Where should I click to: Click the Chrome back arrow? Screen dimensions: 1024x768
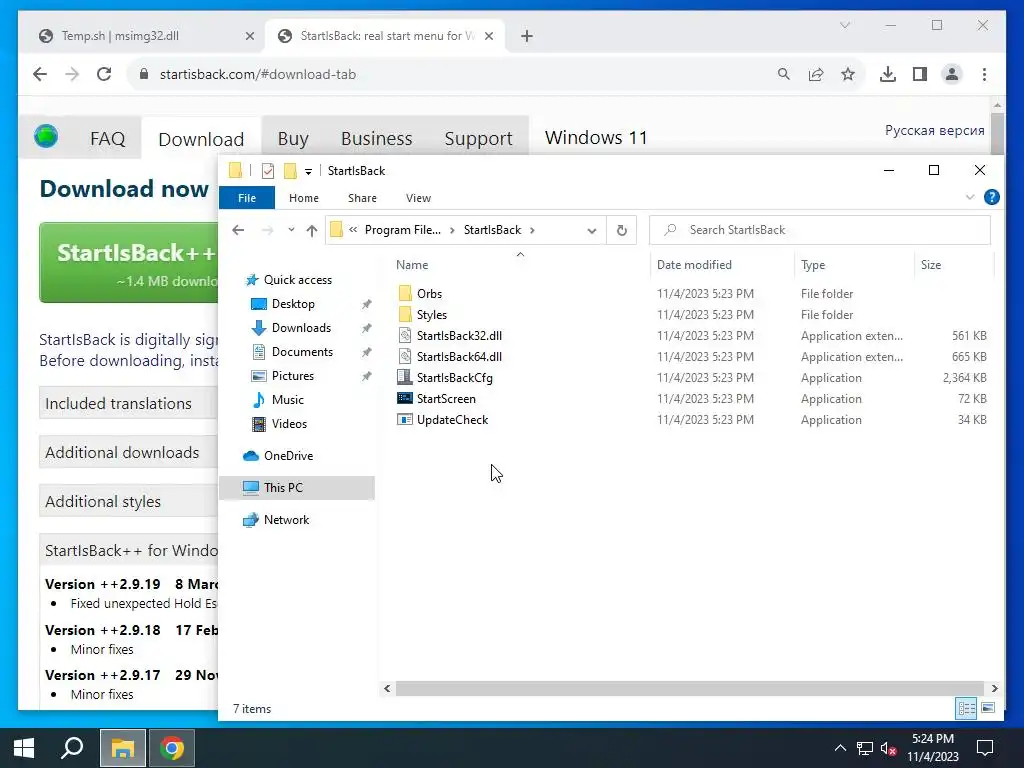coord(40,74)
